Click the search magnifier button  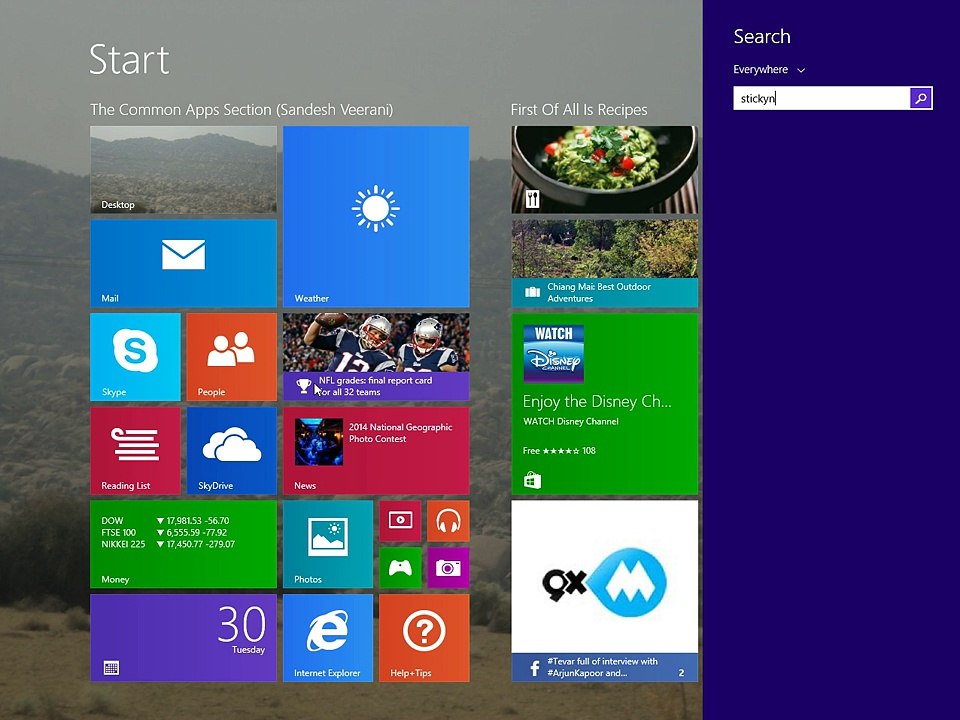pos(921,98)
